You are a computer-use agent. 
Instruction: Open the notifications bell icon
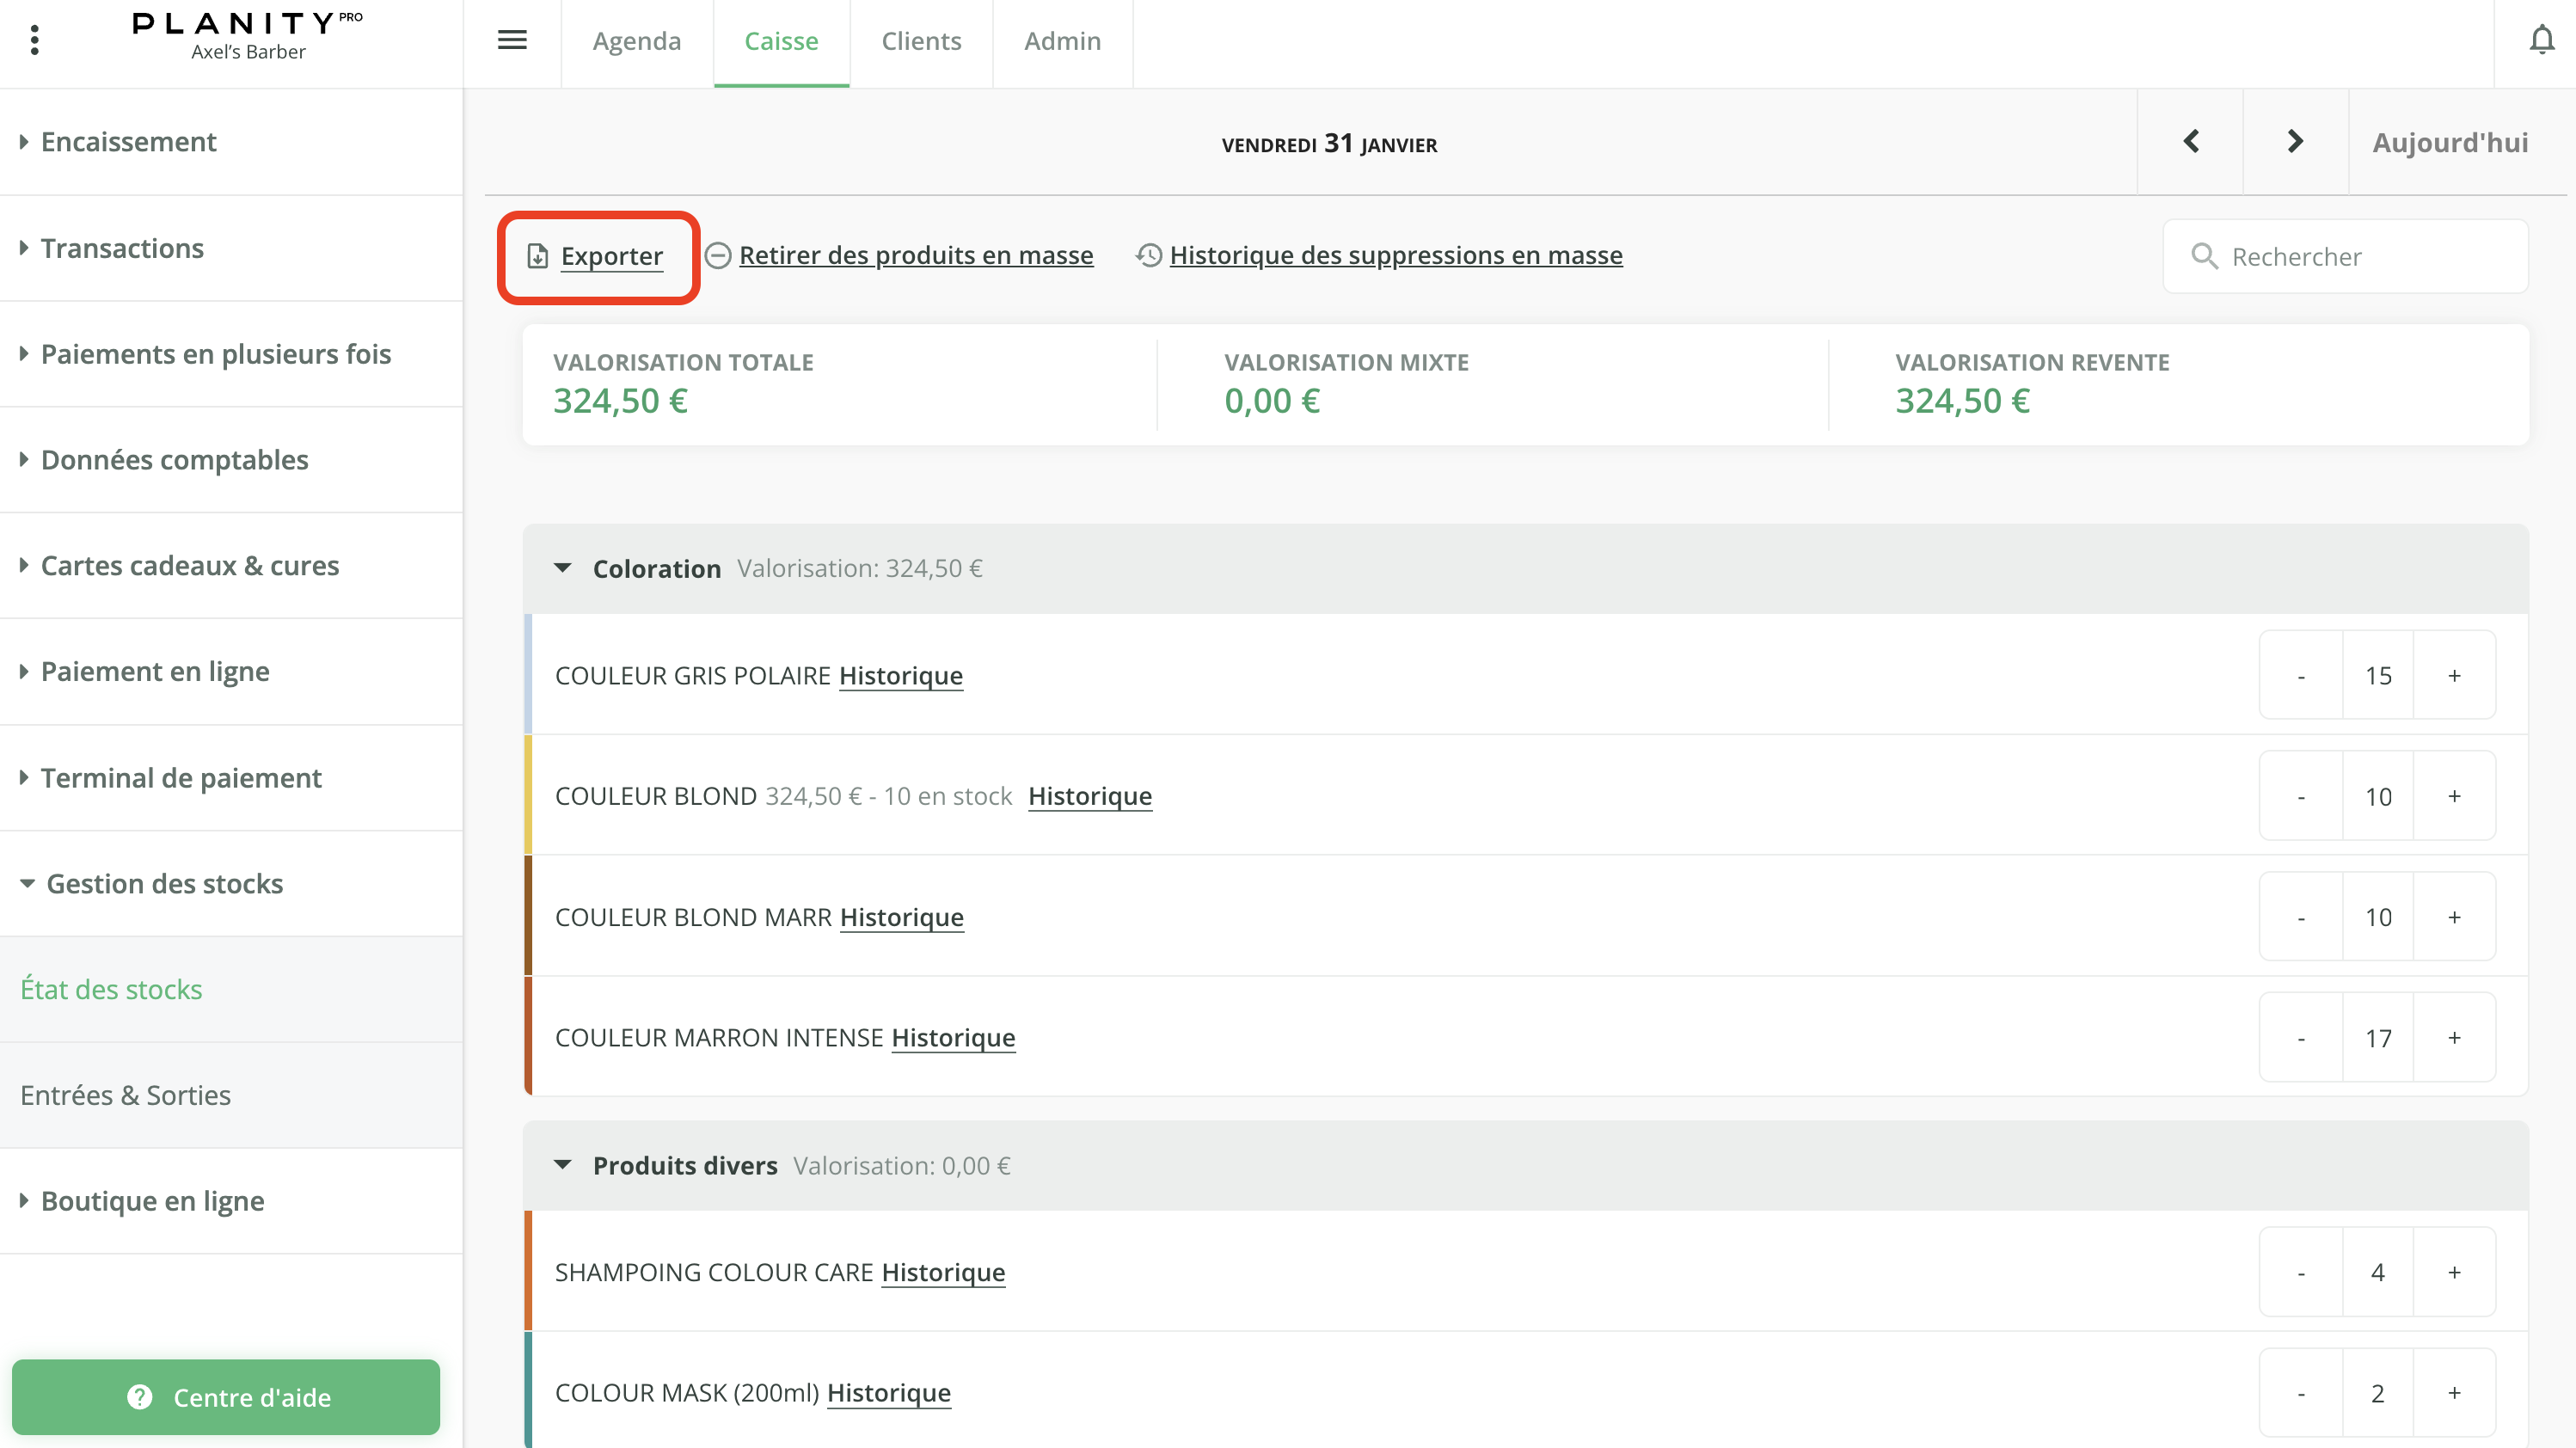coord(2541,41)
